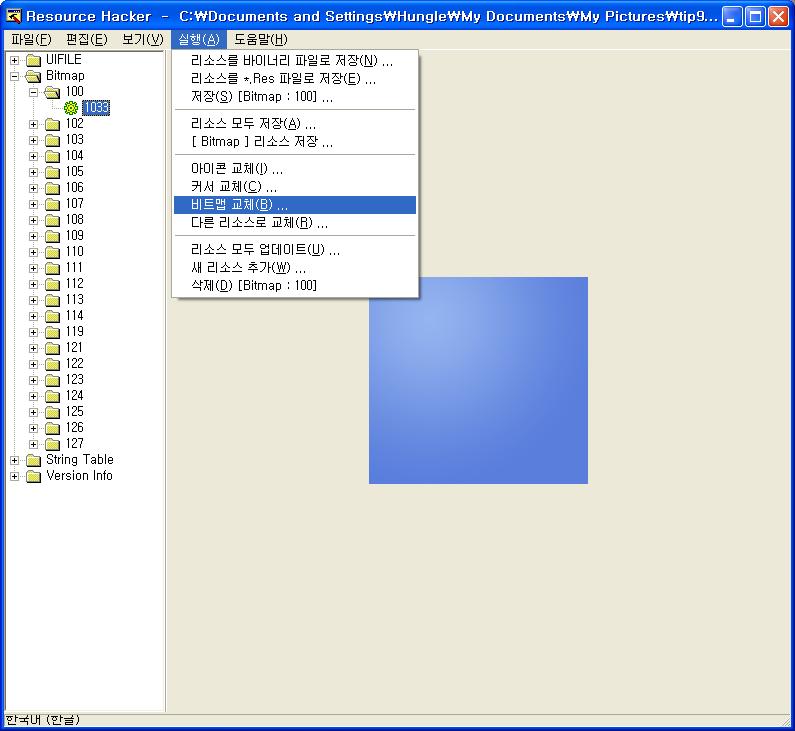Expand the String Table node

coord(15,460)
